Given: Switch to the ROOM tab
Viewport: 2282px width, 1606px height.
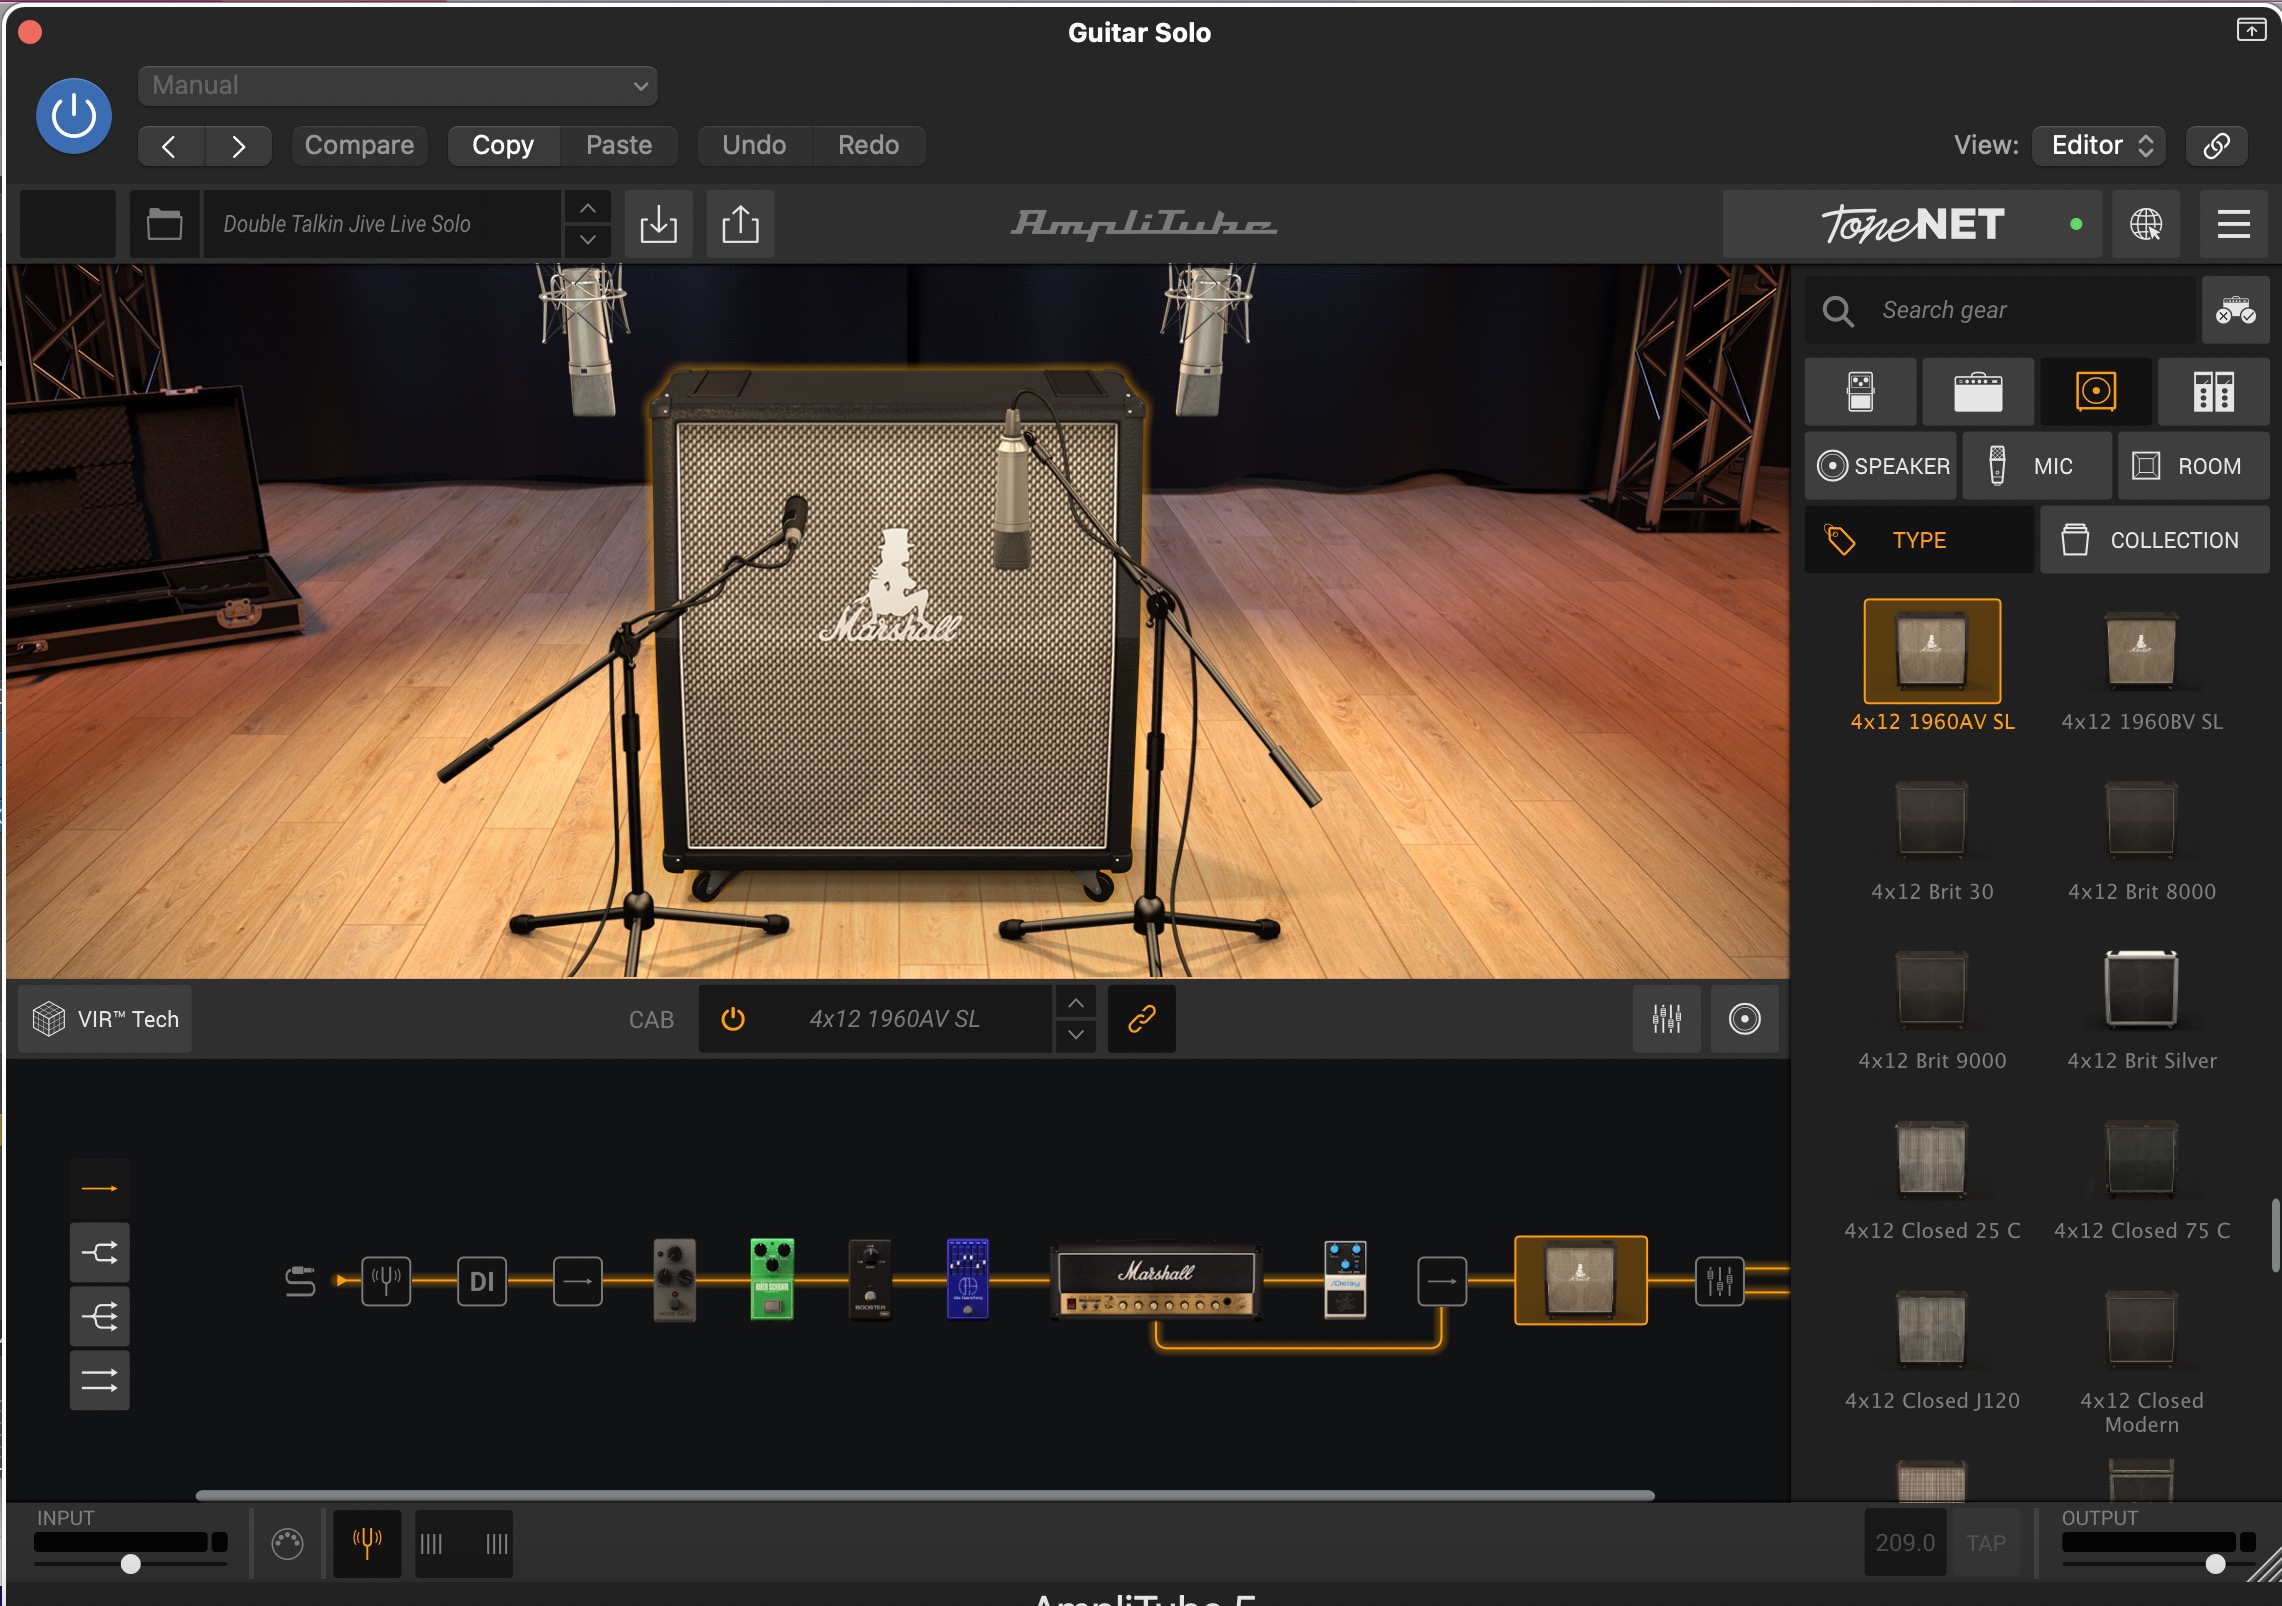Looking at the screenshot, I should 2193,466.
